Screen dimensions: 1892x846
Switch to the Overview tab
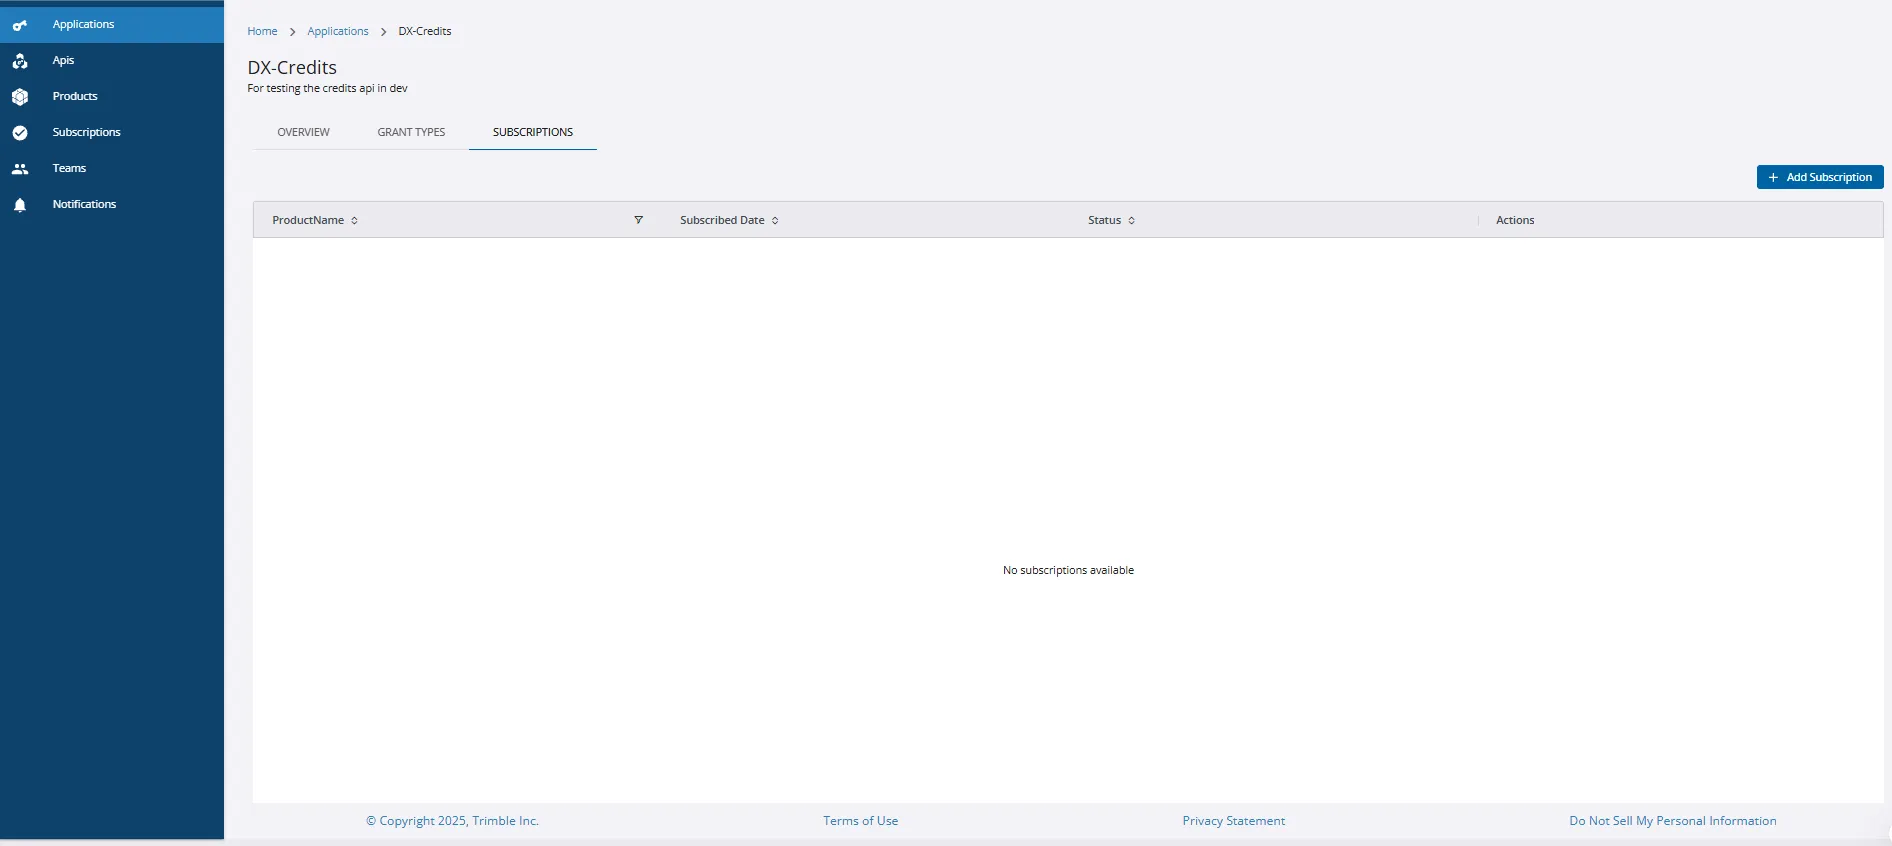click(x=303, y=132)
